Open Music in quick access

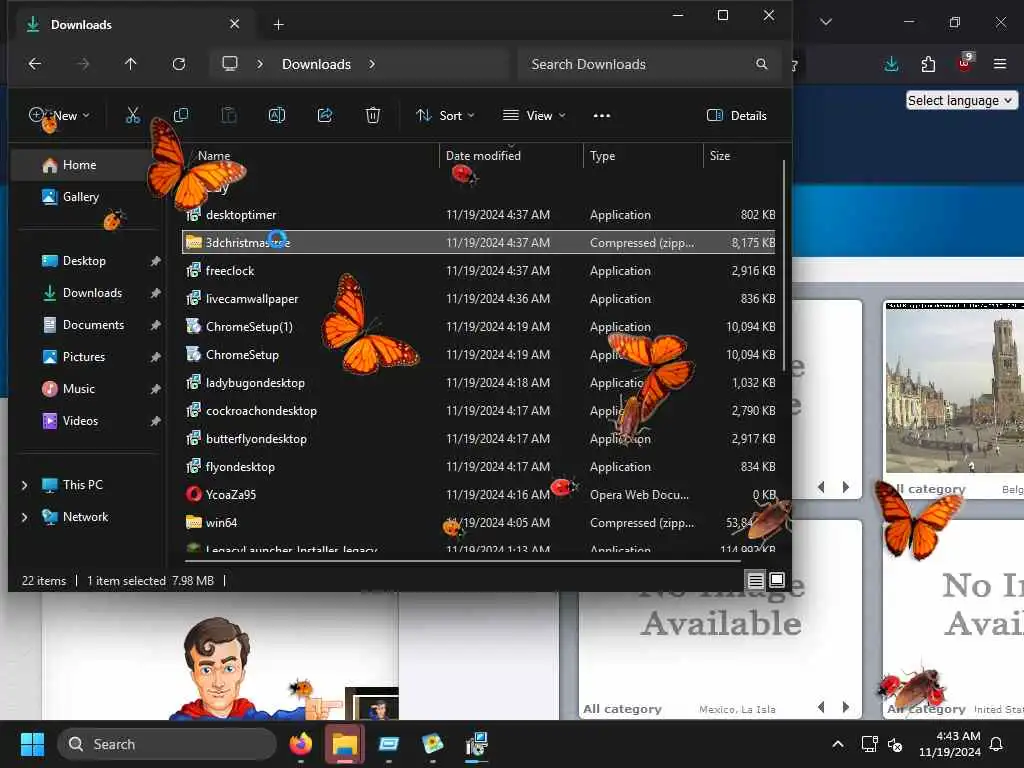click(79, 389)
